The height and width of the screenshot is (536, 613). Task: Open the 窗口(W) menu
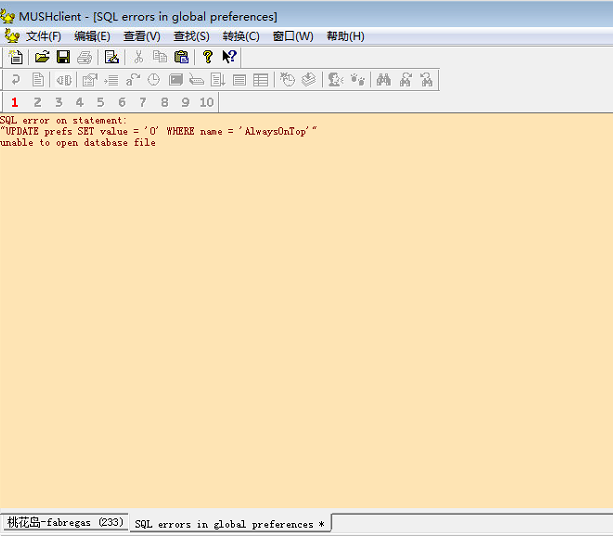point(293,36)
